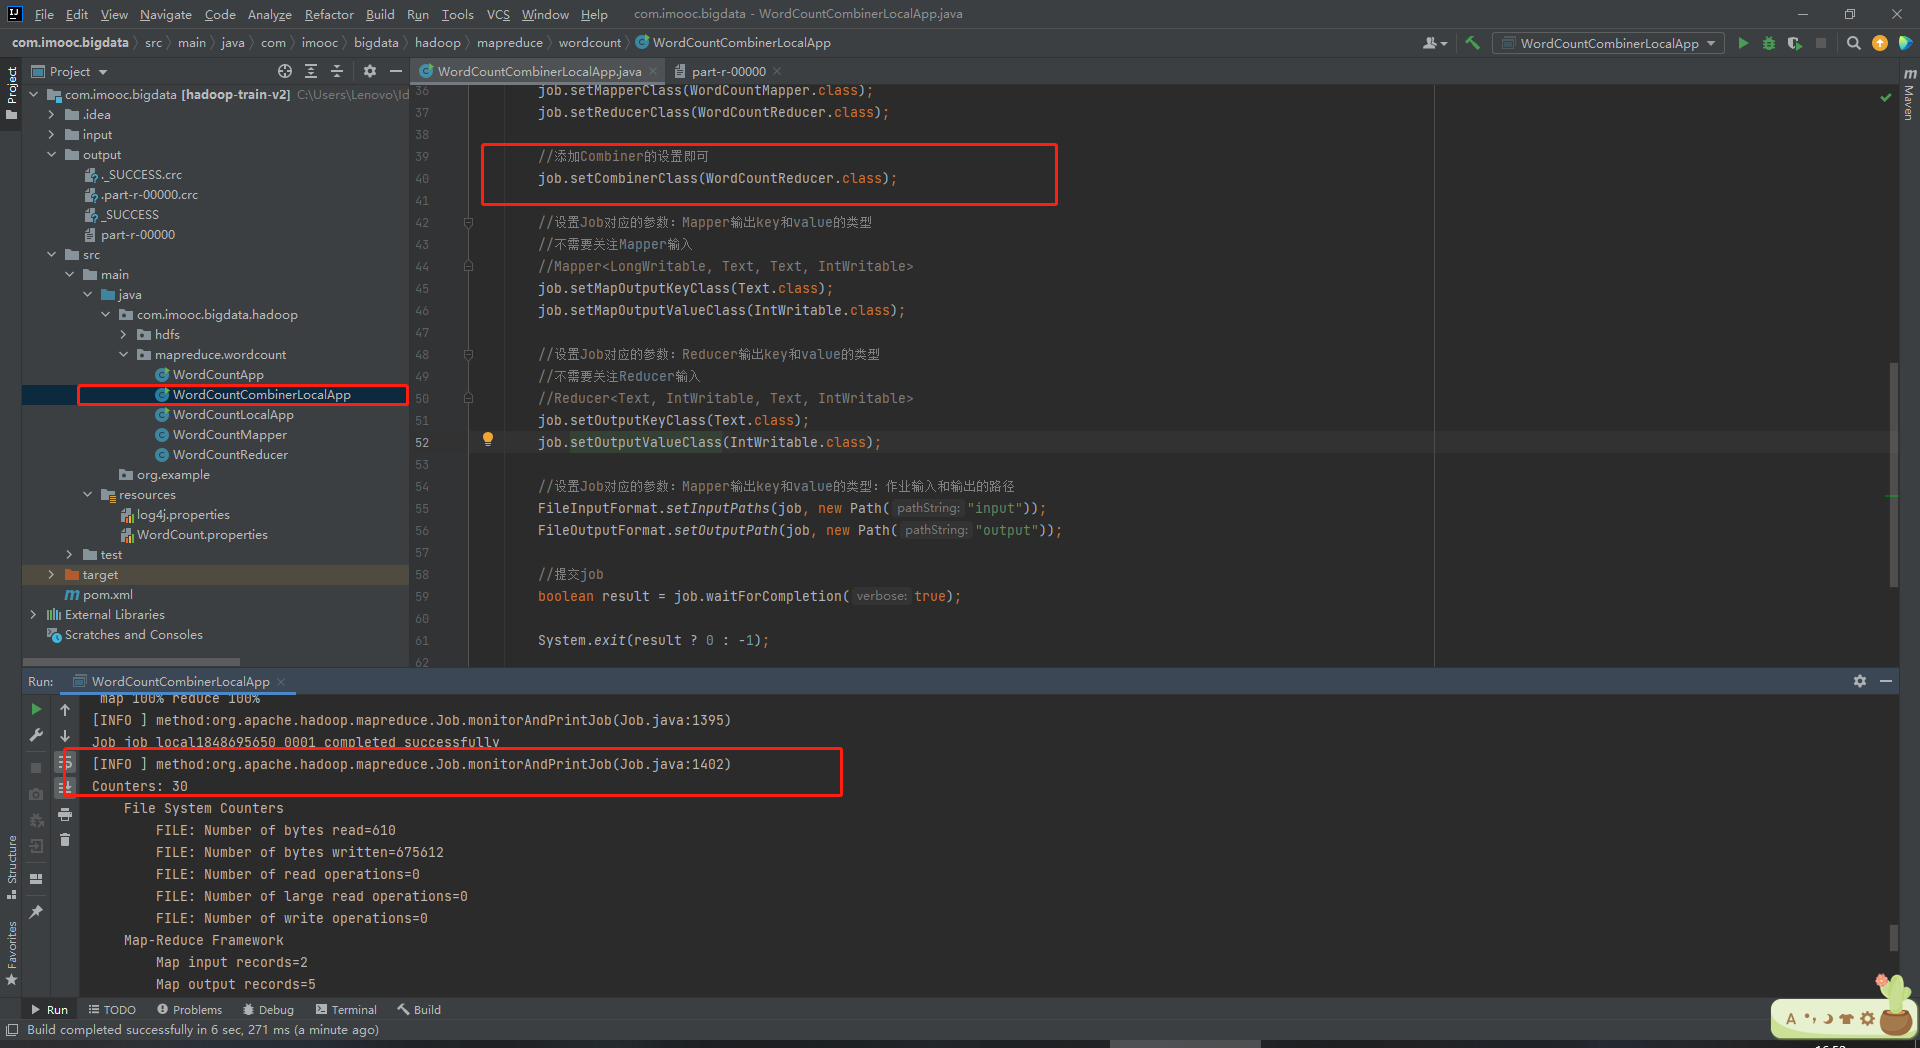
Task: Collapse the output folder in the tree
Action: coord(51,155)
